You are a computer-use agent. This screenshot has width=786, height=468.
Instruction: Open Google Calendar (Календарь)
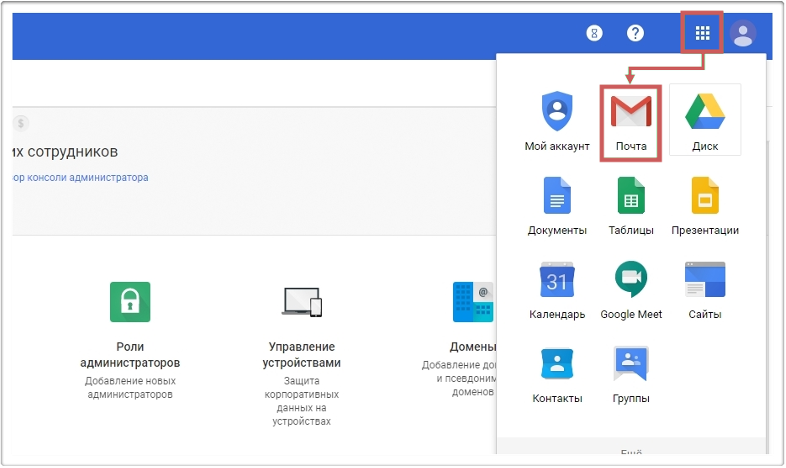[557, 289]
